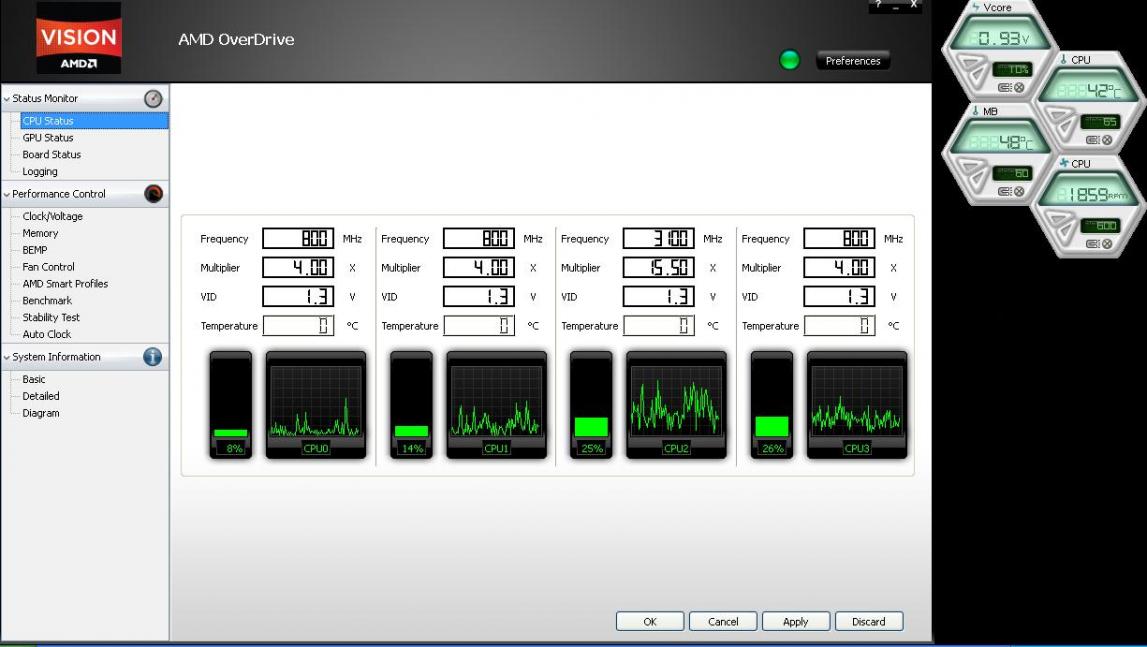This screenshot has width=1147, height=647.
Task: Click the CPU0 usage history graph
Action: click(315, 405)
